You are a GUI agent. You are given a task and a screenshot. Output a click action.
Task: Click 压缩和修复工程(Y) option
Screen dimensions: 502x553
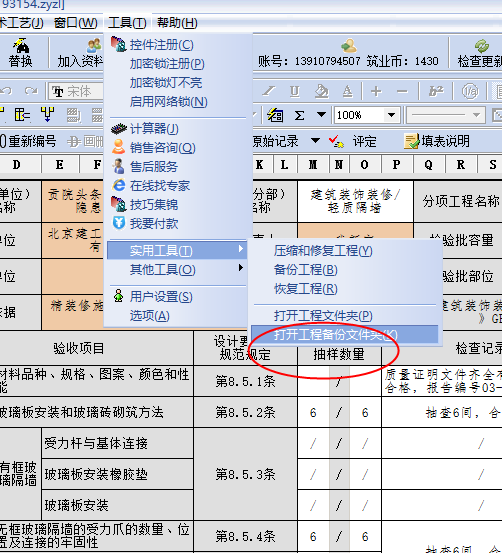coord(323,251)
